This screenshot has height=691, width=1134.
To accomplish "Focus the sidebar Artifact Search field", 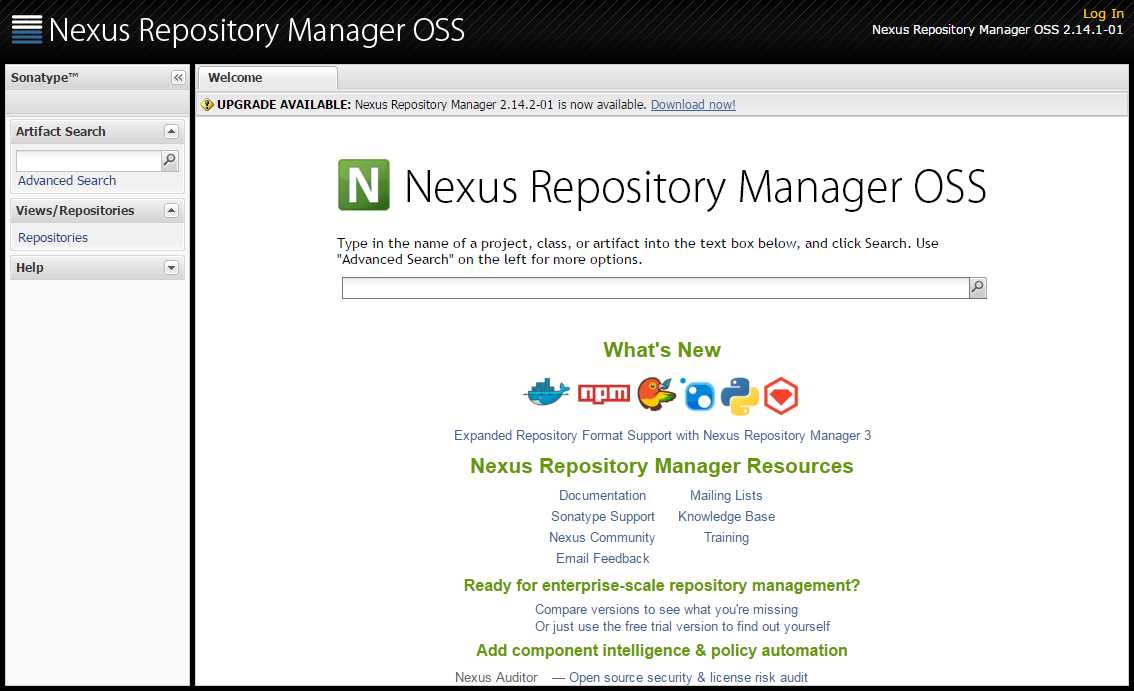I will [89, 161].
